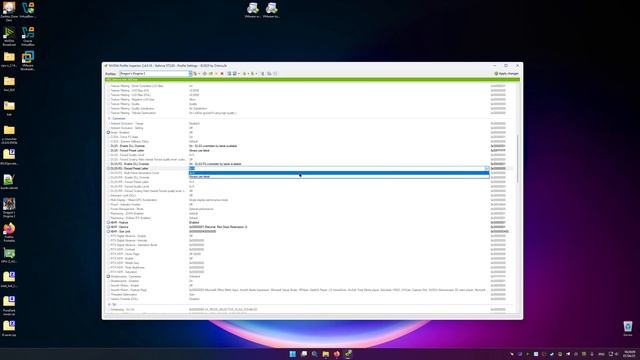Screen dimensions: 640x360
Task: Select the 'Ambient Occlusion - Setting' row
Action: [x=310, y=128]
